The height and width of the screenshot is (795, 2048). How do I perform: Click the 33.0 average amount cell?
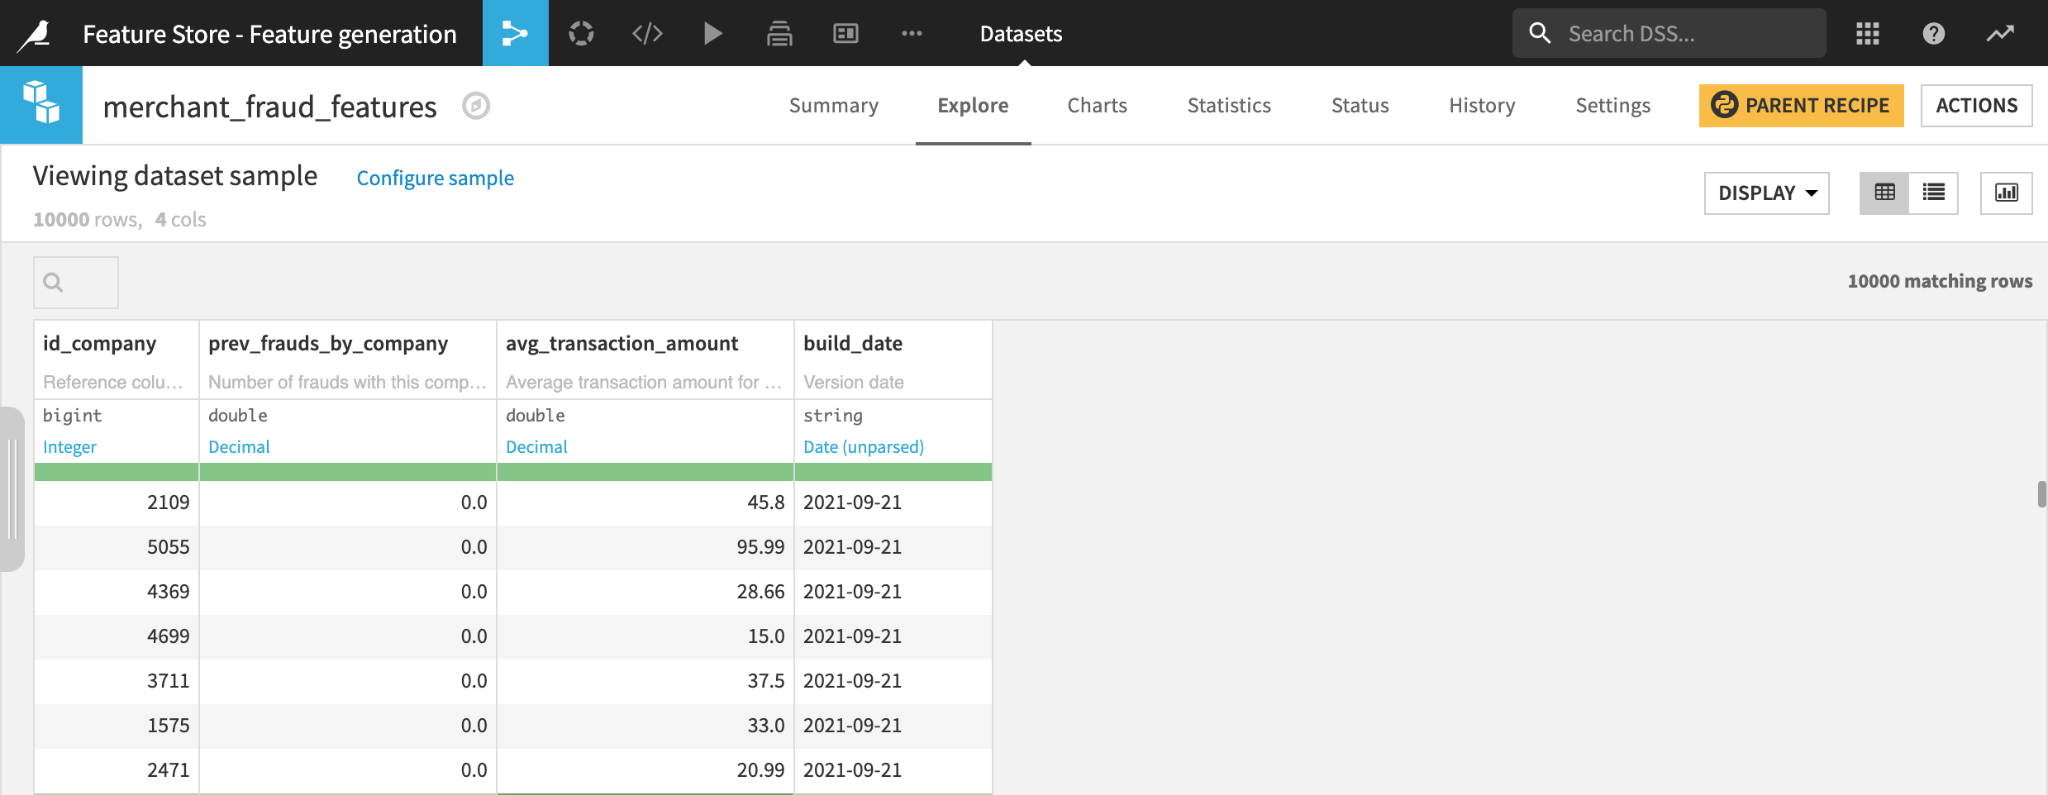coord(646,726)
